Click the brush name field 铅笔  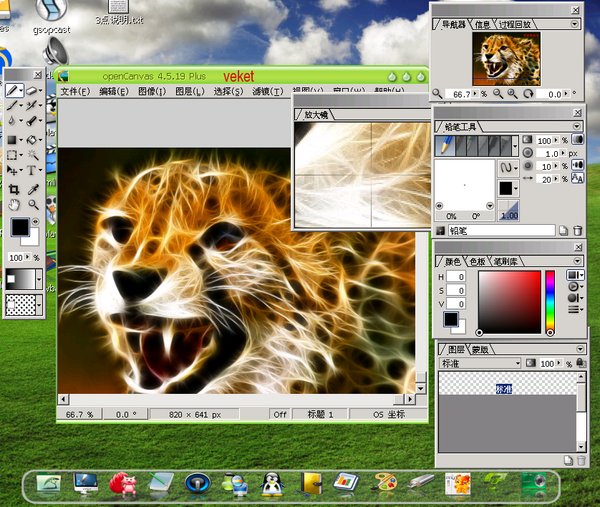(x=500, y=230)
